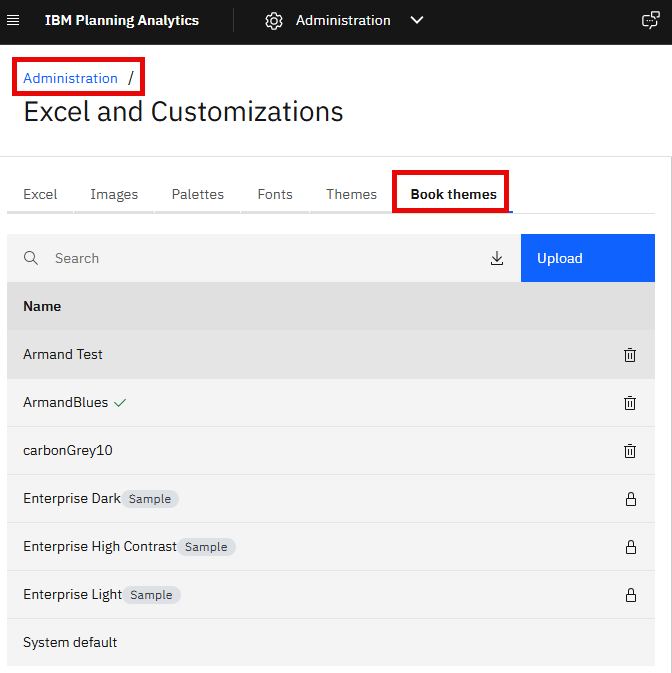The width and height of the screenshot is (672, 673).
Task: Click the Enterprise Dark lock icon
Action: coord(630,499)
